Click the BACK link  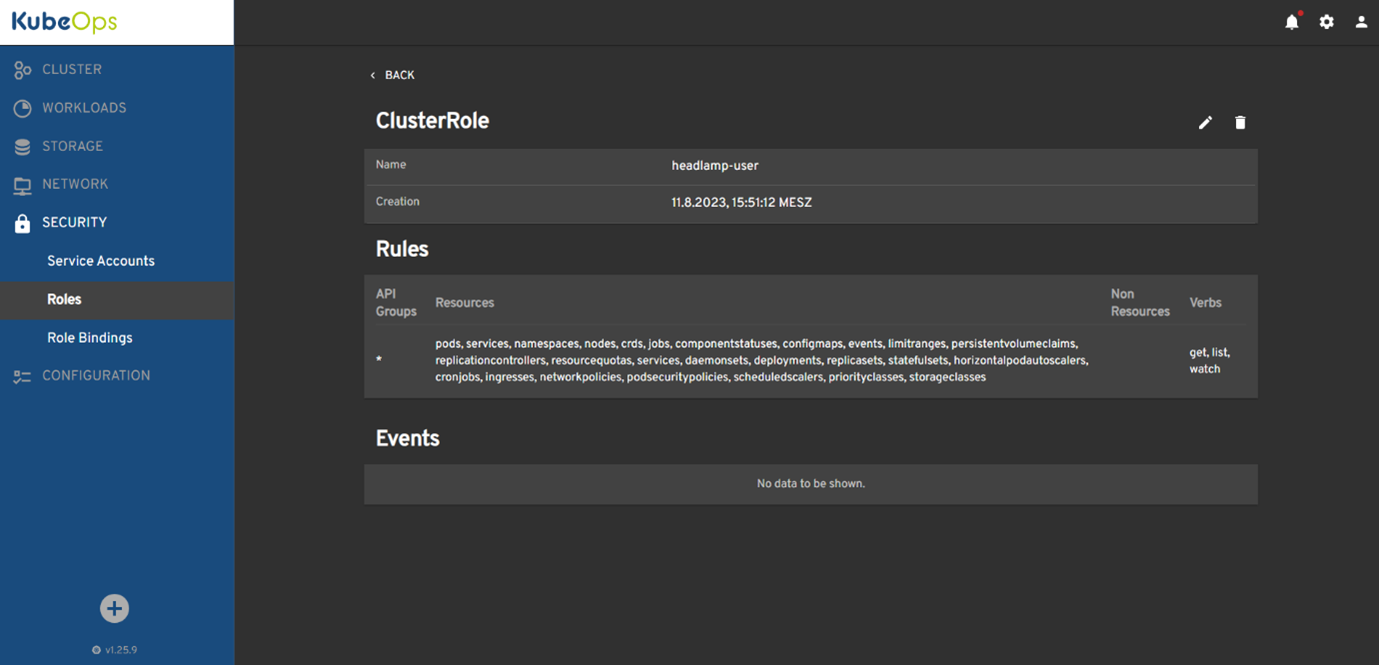(399, 75)
